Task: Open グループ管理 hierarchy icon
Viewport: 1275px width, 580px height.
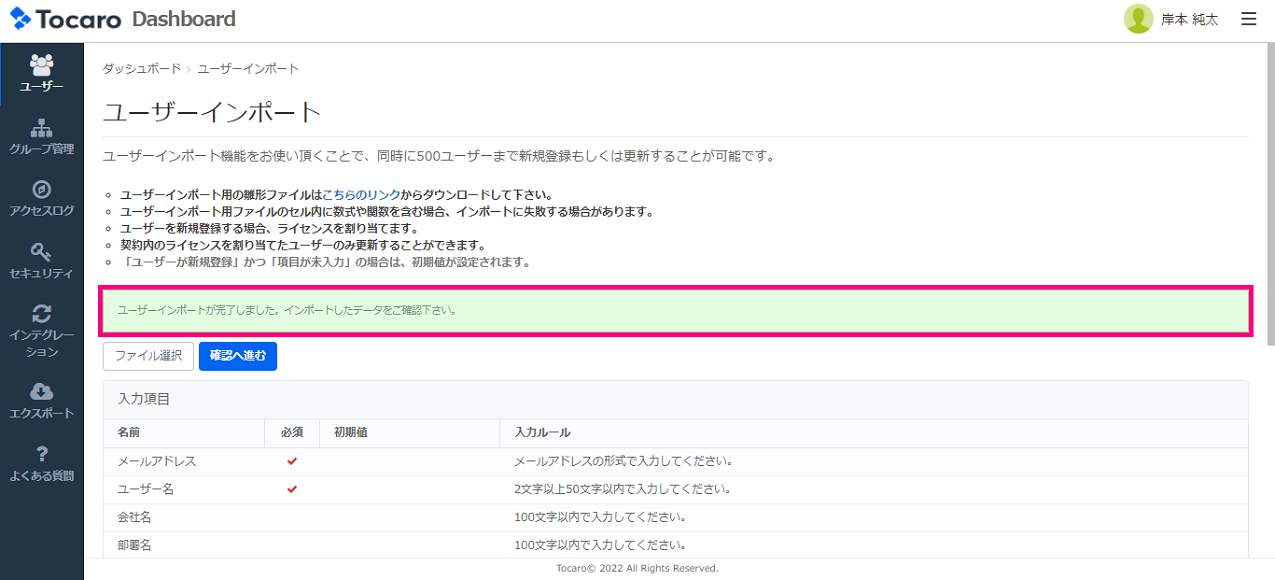Action: [42, 129]
